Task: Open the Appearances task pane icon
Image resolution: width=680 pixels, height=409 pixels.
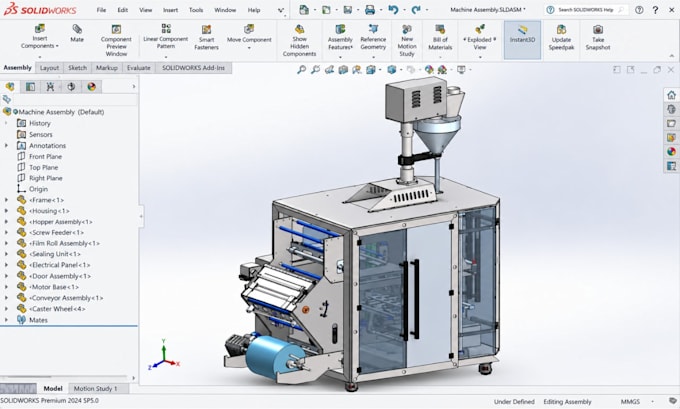Action: 671,152
